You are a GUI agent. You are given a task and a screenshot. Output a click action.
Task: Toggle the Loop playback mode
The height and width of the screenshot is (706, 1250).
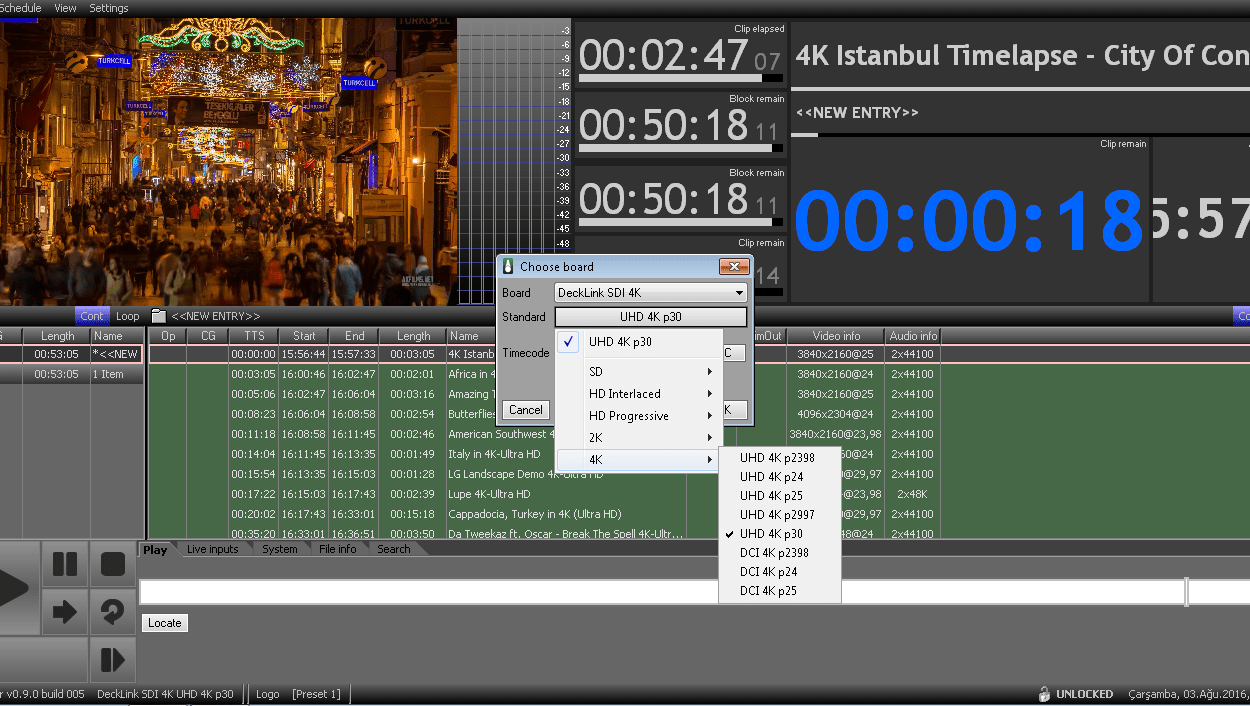tap(128, 316)
